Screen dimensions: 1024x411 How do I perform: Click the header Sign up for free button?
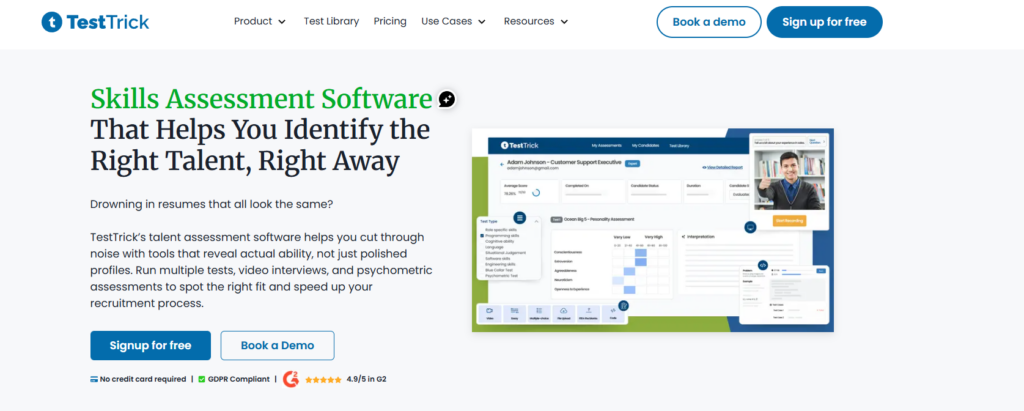(824, 22)
